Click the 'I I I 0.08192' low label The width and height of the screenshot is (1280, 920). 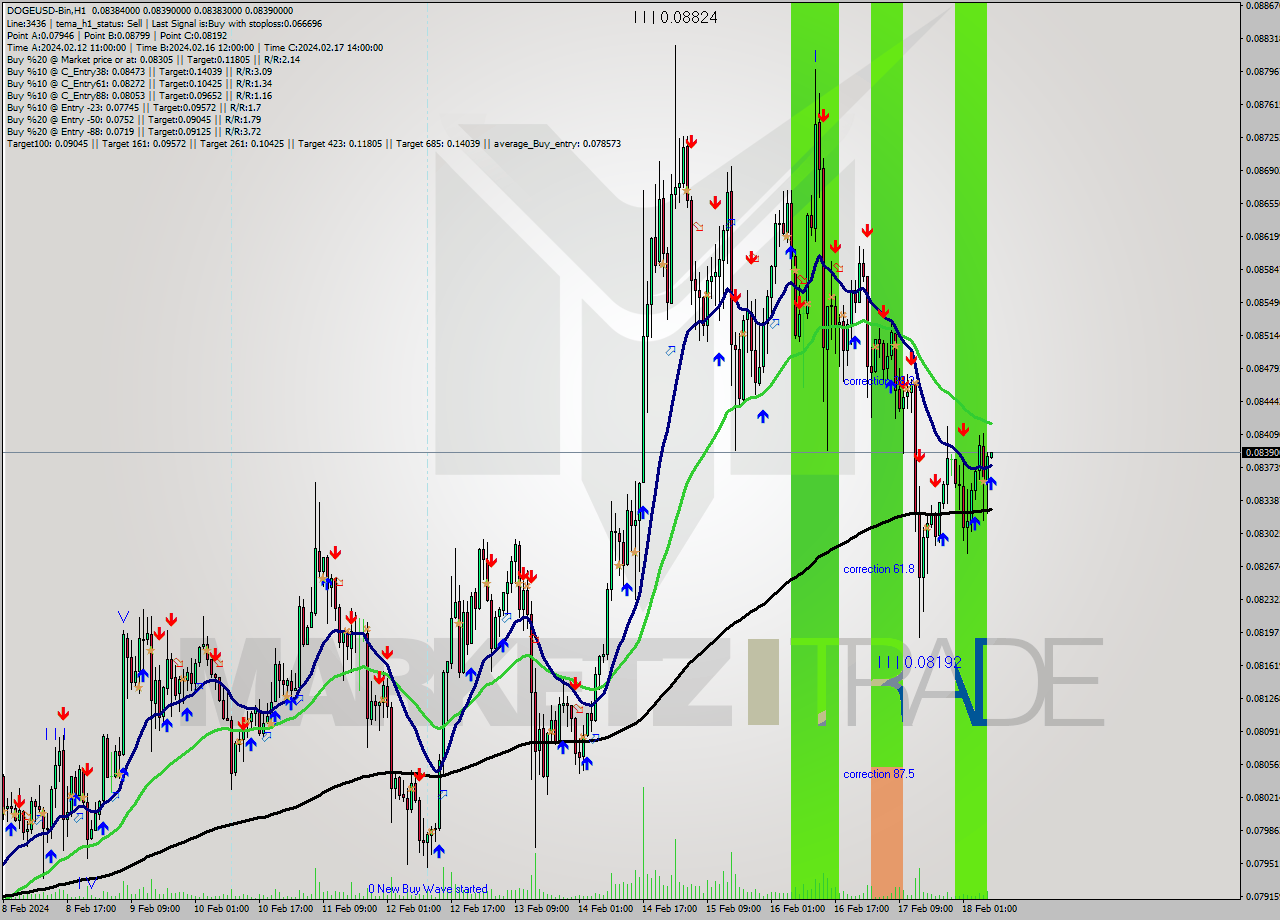pos(920,662)
